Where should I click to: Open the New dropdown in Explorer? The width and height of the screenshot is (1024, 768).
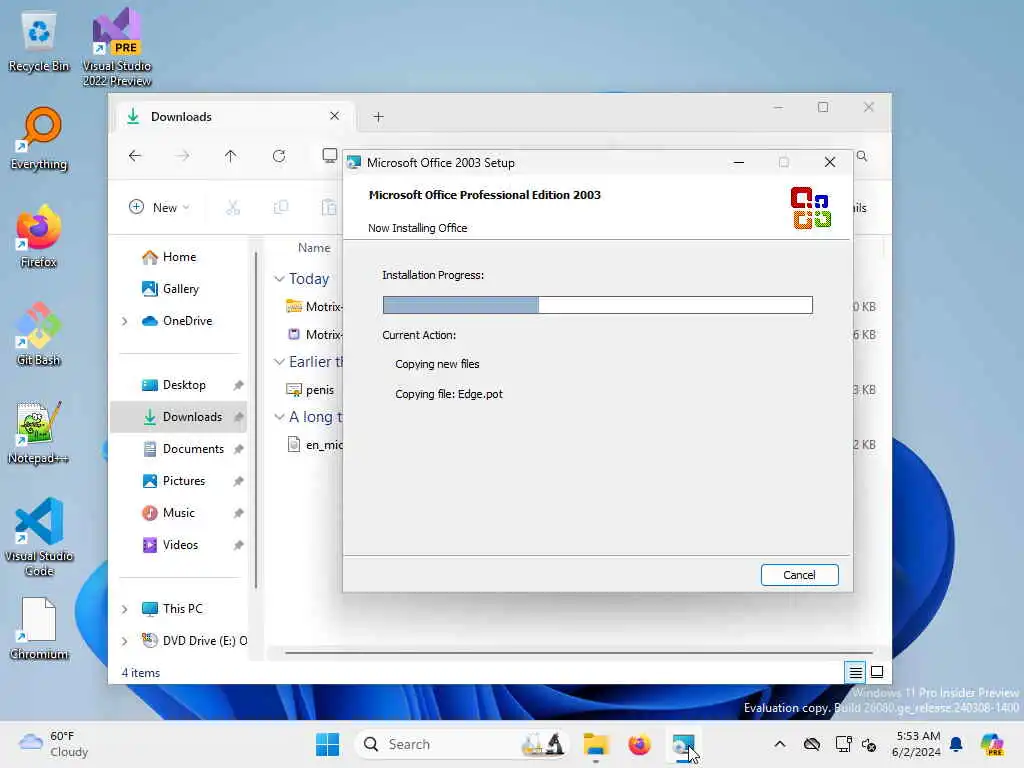pos(159,208)
